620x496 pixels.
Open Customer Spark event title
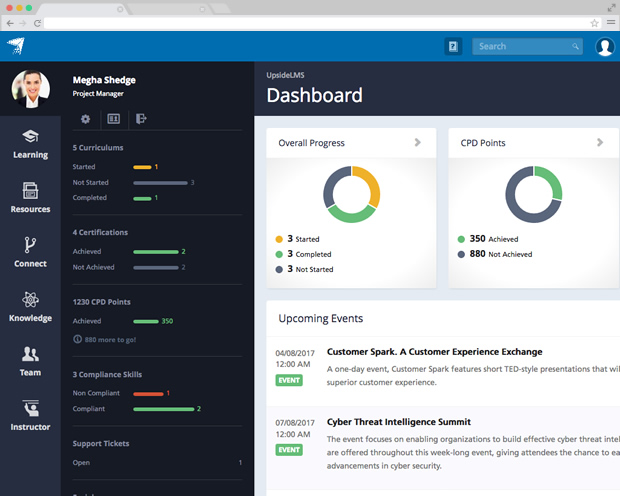click(435, 352)
